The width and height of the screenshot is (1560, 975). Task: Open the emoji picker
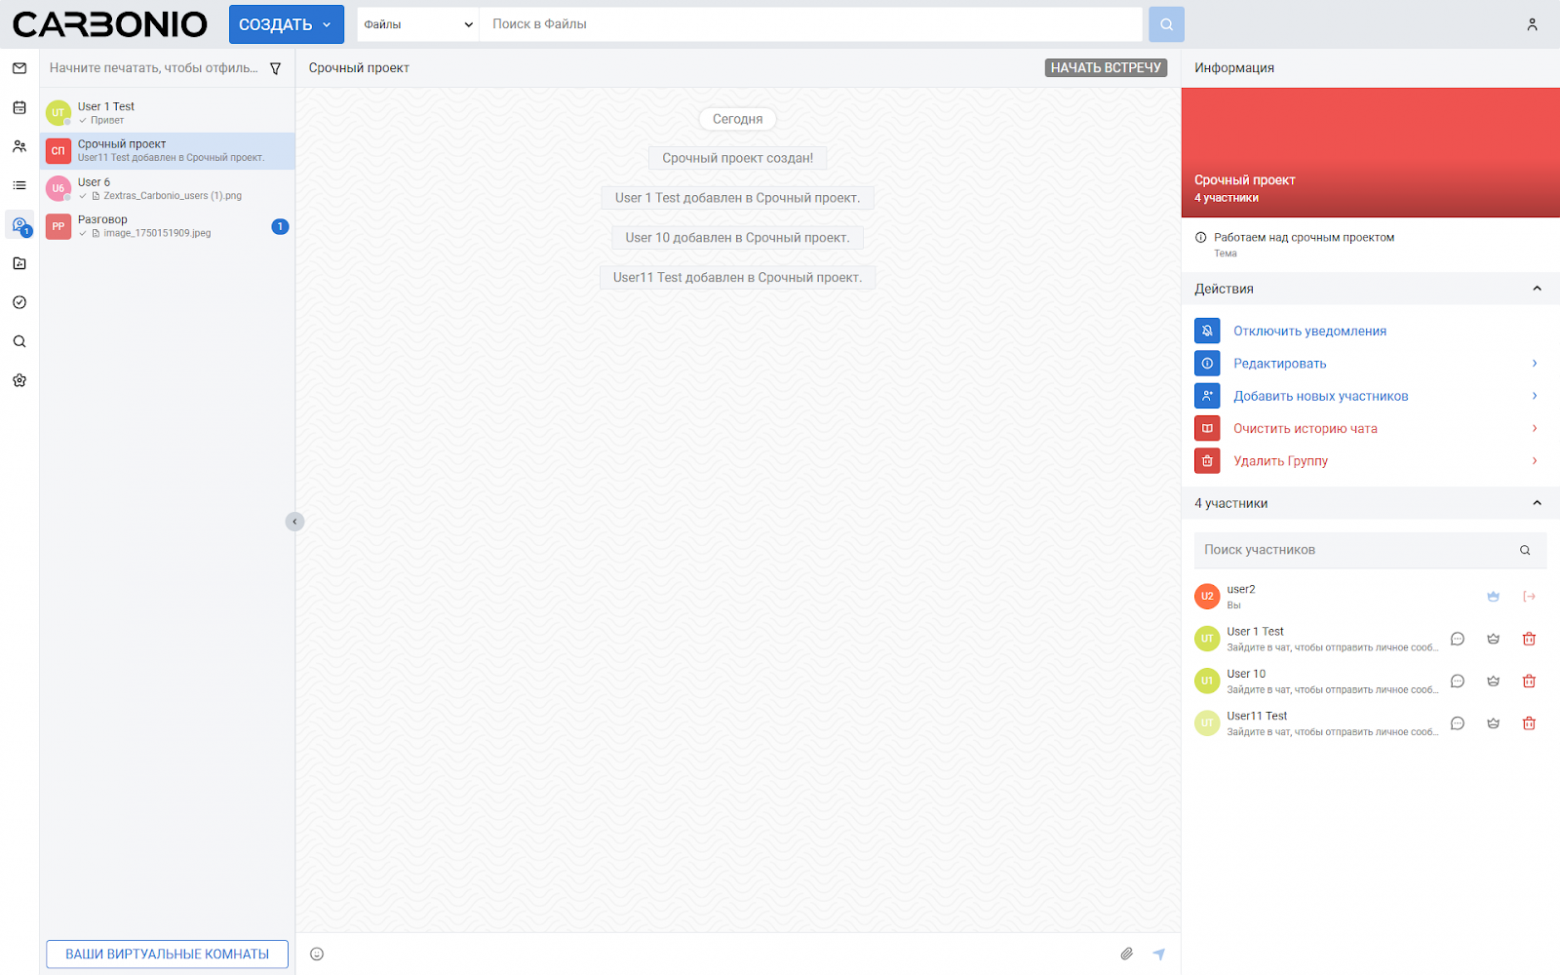click(317, 954)
